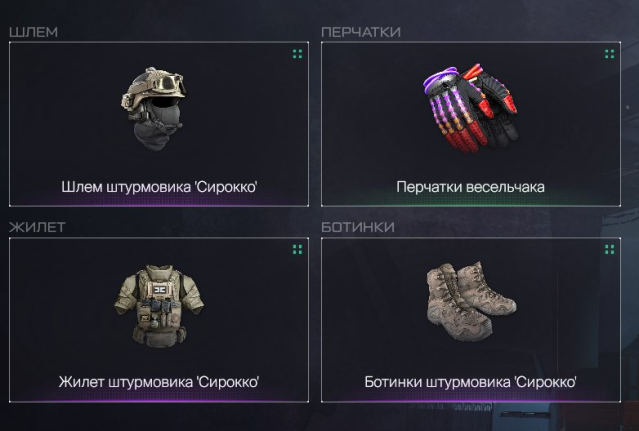Click the item name Ботинки штурмовика 'Сирокко'

pyautogui.click(x=471, y=382)
